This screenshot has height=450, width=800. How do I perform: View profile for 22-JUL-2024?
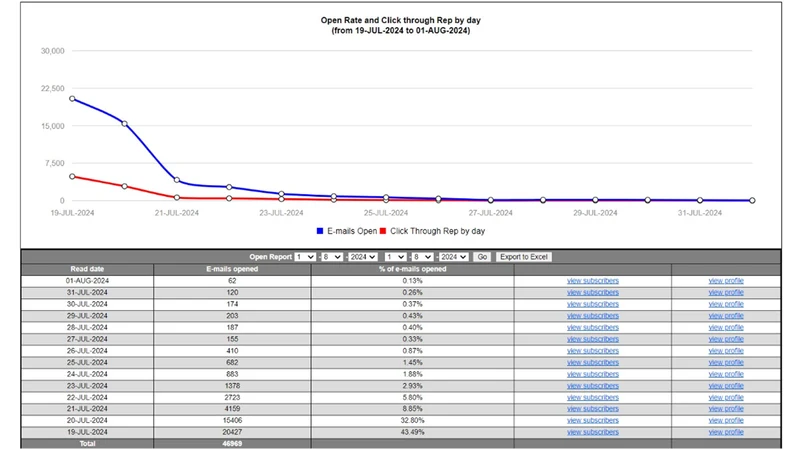[726, 397]
